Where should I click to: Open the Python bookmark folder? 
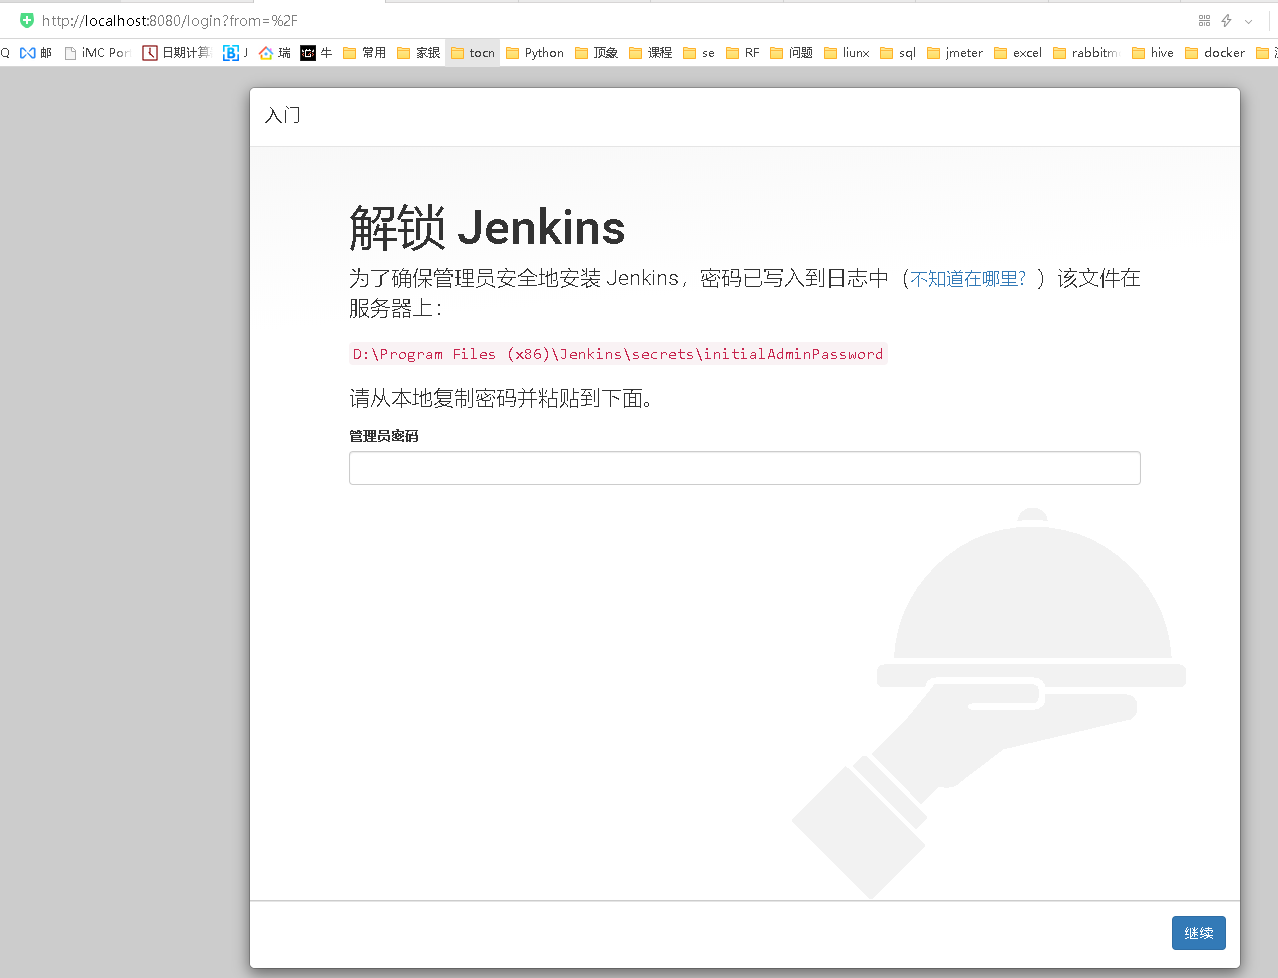[535, 53]
